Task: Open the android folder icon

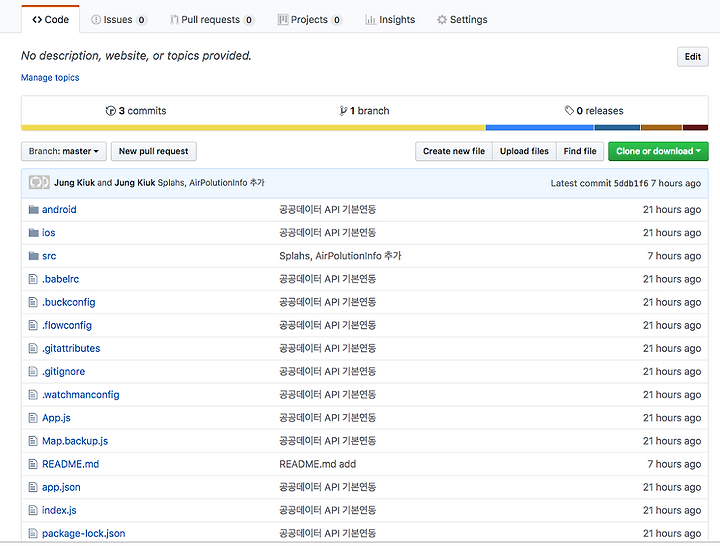Action: pyautogui.click(x=33, y=210)
